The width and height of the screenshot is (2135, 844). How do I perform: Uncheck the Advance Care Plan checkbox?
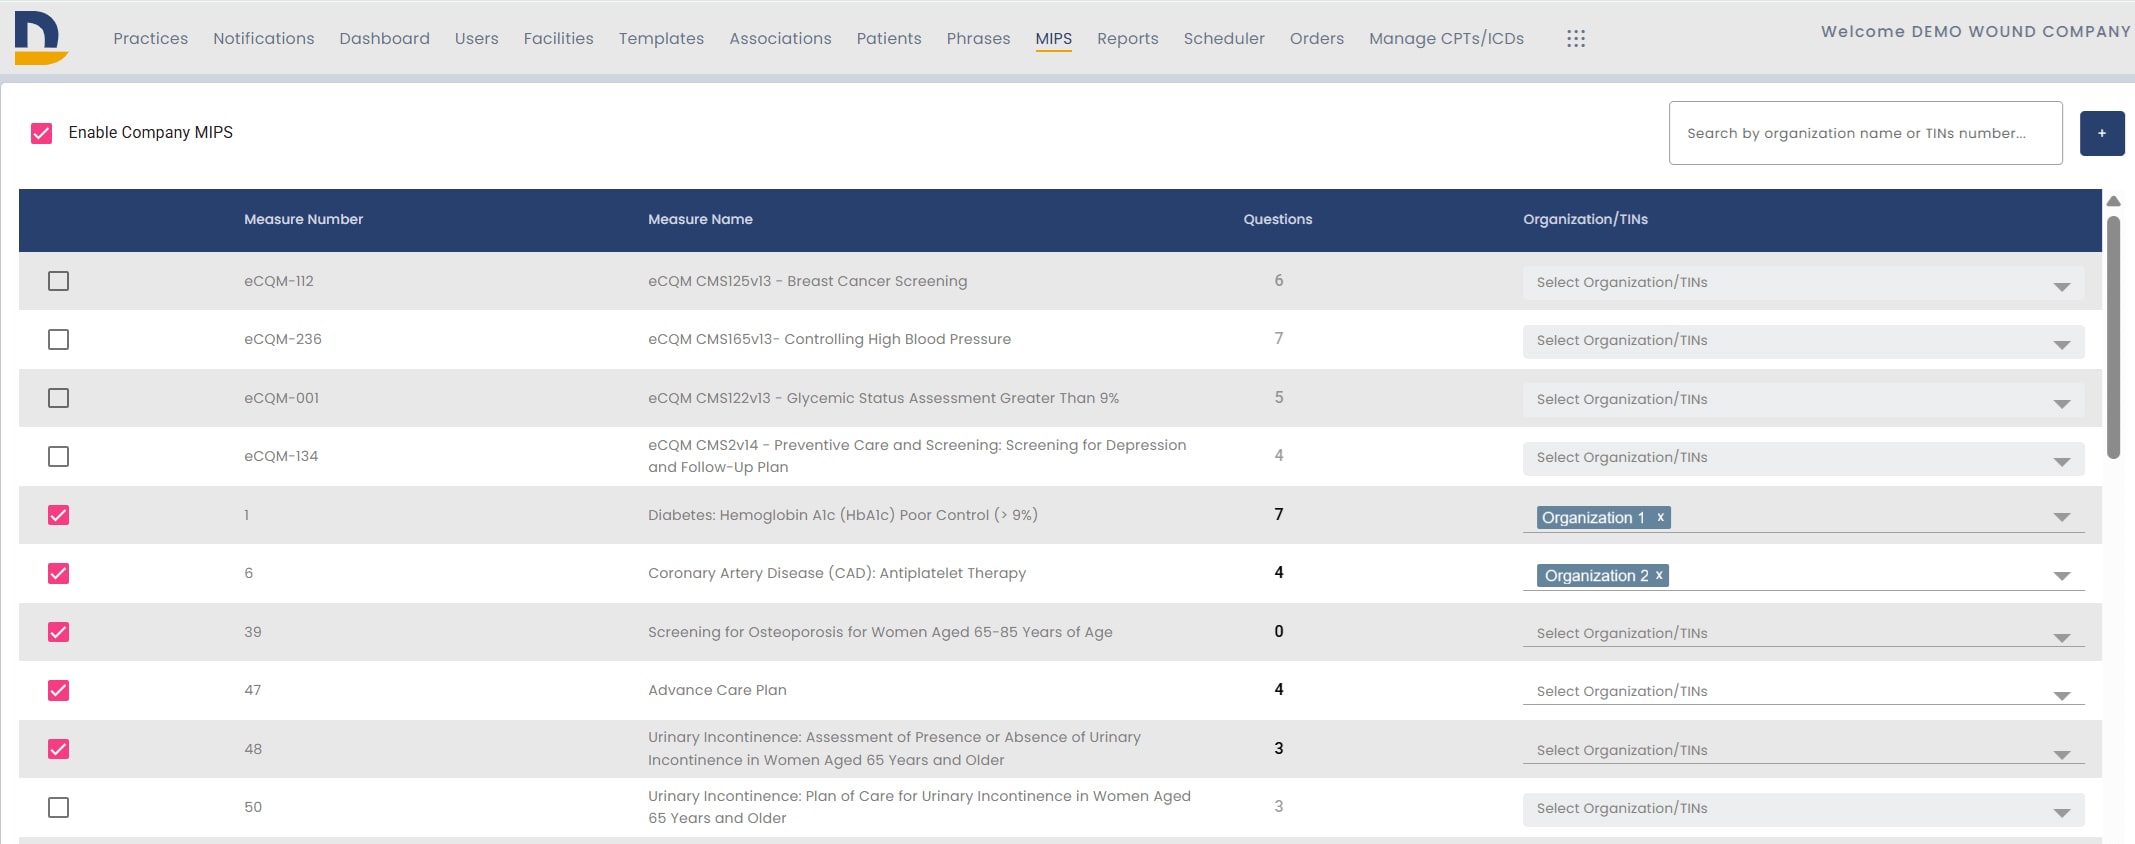[59, 690]
